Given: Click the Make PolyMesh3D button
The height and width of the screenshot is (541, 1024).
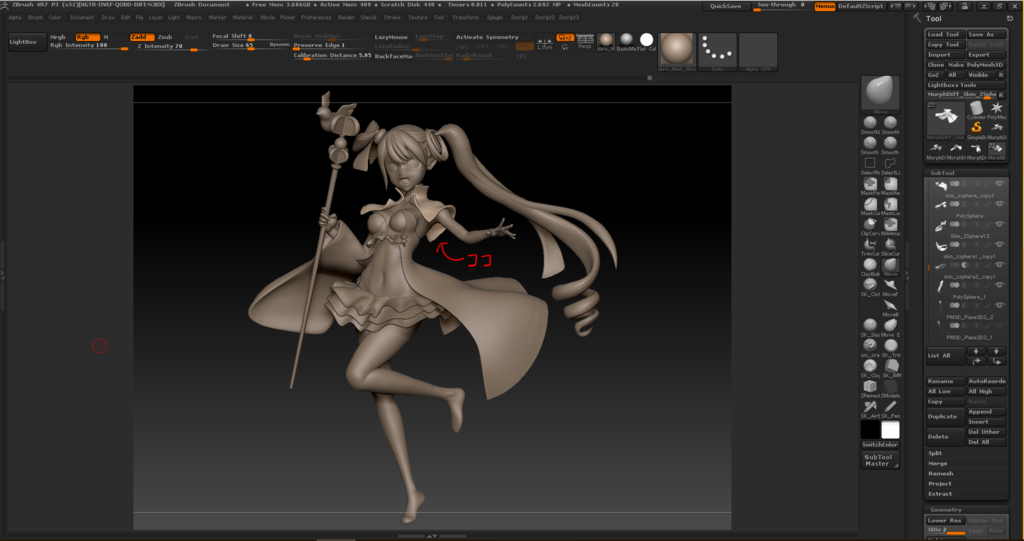Looking at the screenshot, I should coord(975,65).
